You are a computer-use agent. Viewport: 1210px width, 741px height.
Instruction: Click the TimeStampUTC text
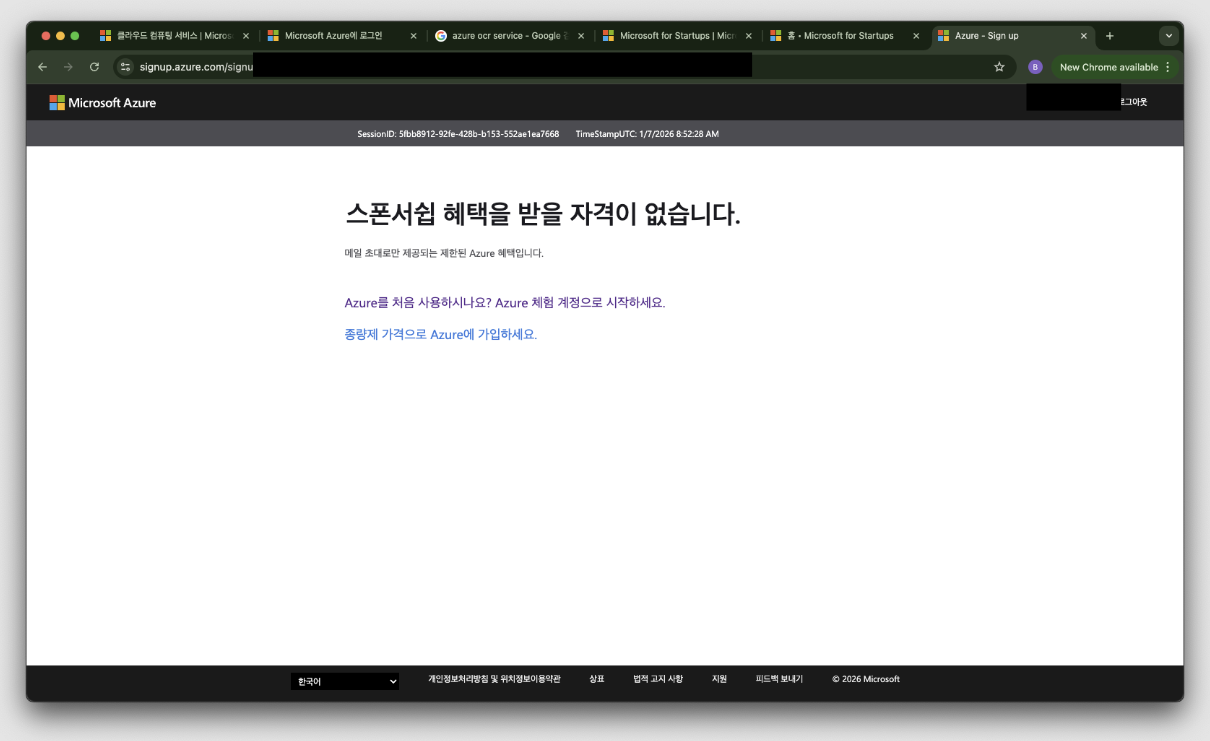647,134
